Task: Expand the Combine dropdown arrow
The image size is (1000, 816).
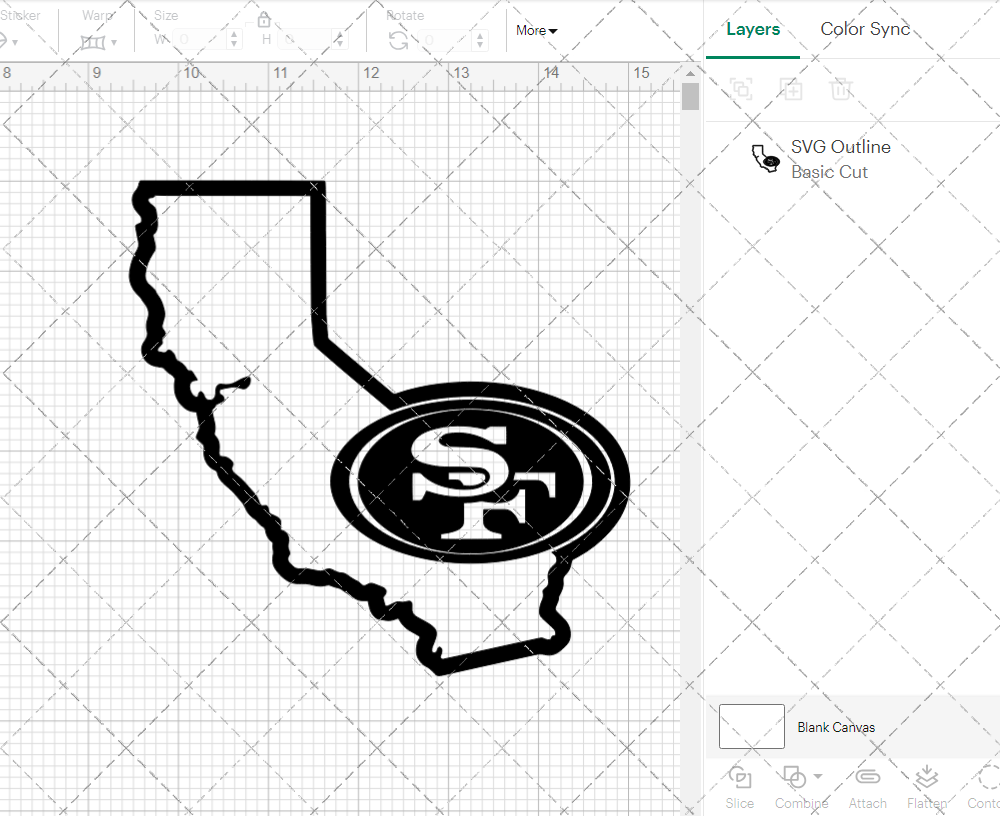Action: pos(818,776)
